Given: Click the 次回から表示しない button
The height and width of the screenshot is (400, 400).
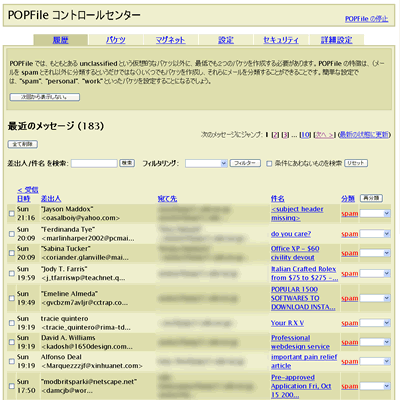Looking at the screenshot, I should point(45,97).
